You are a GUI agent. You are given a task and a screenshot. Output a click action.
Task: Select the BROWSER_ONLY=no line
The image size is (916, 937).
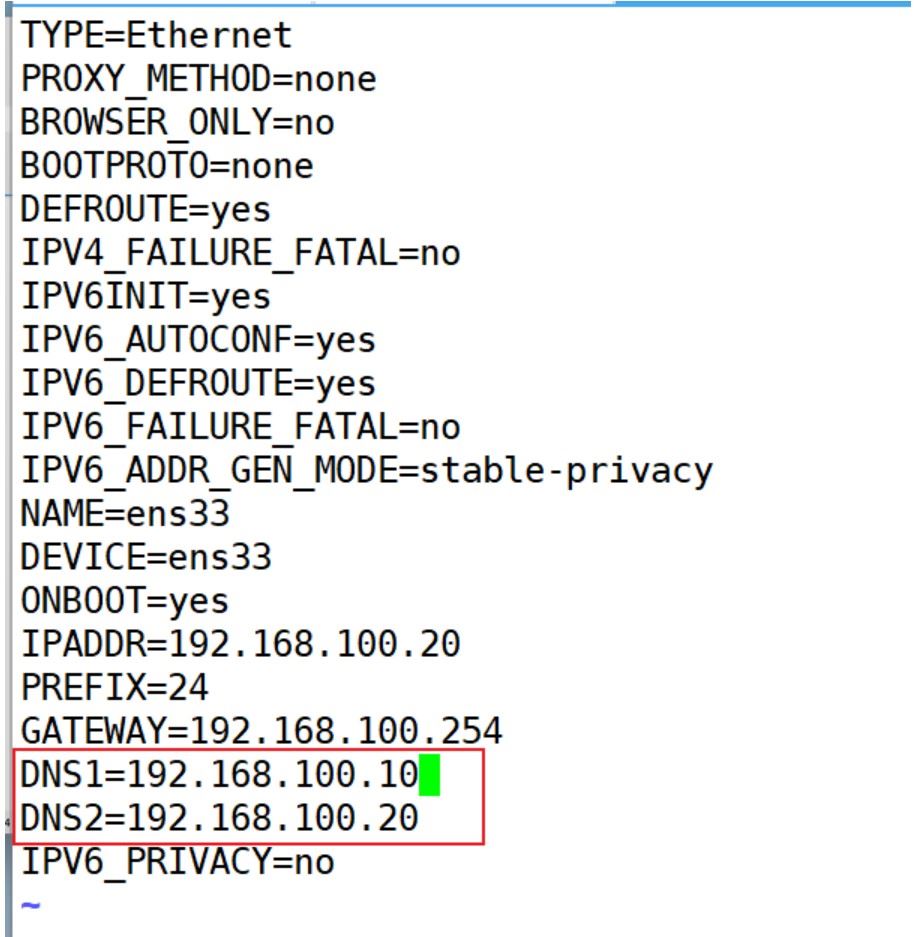click(x=177, y=122)
